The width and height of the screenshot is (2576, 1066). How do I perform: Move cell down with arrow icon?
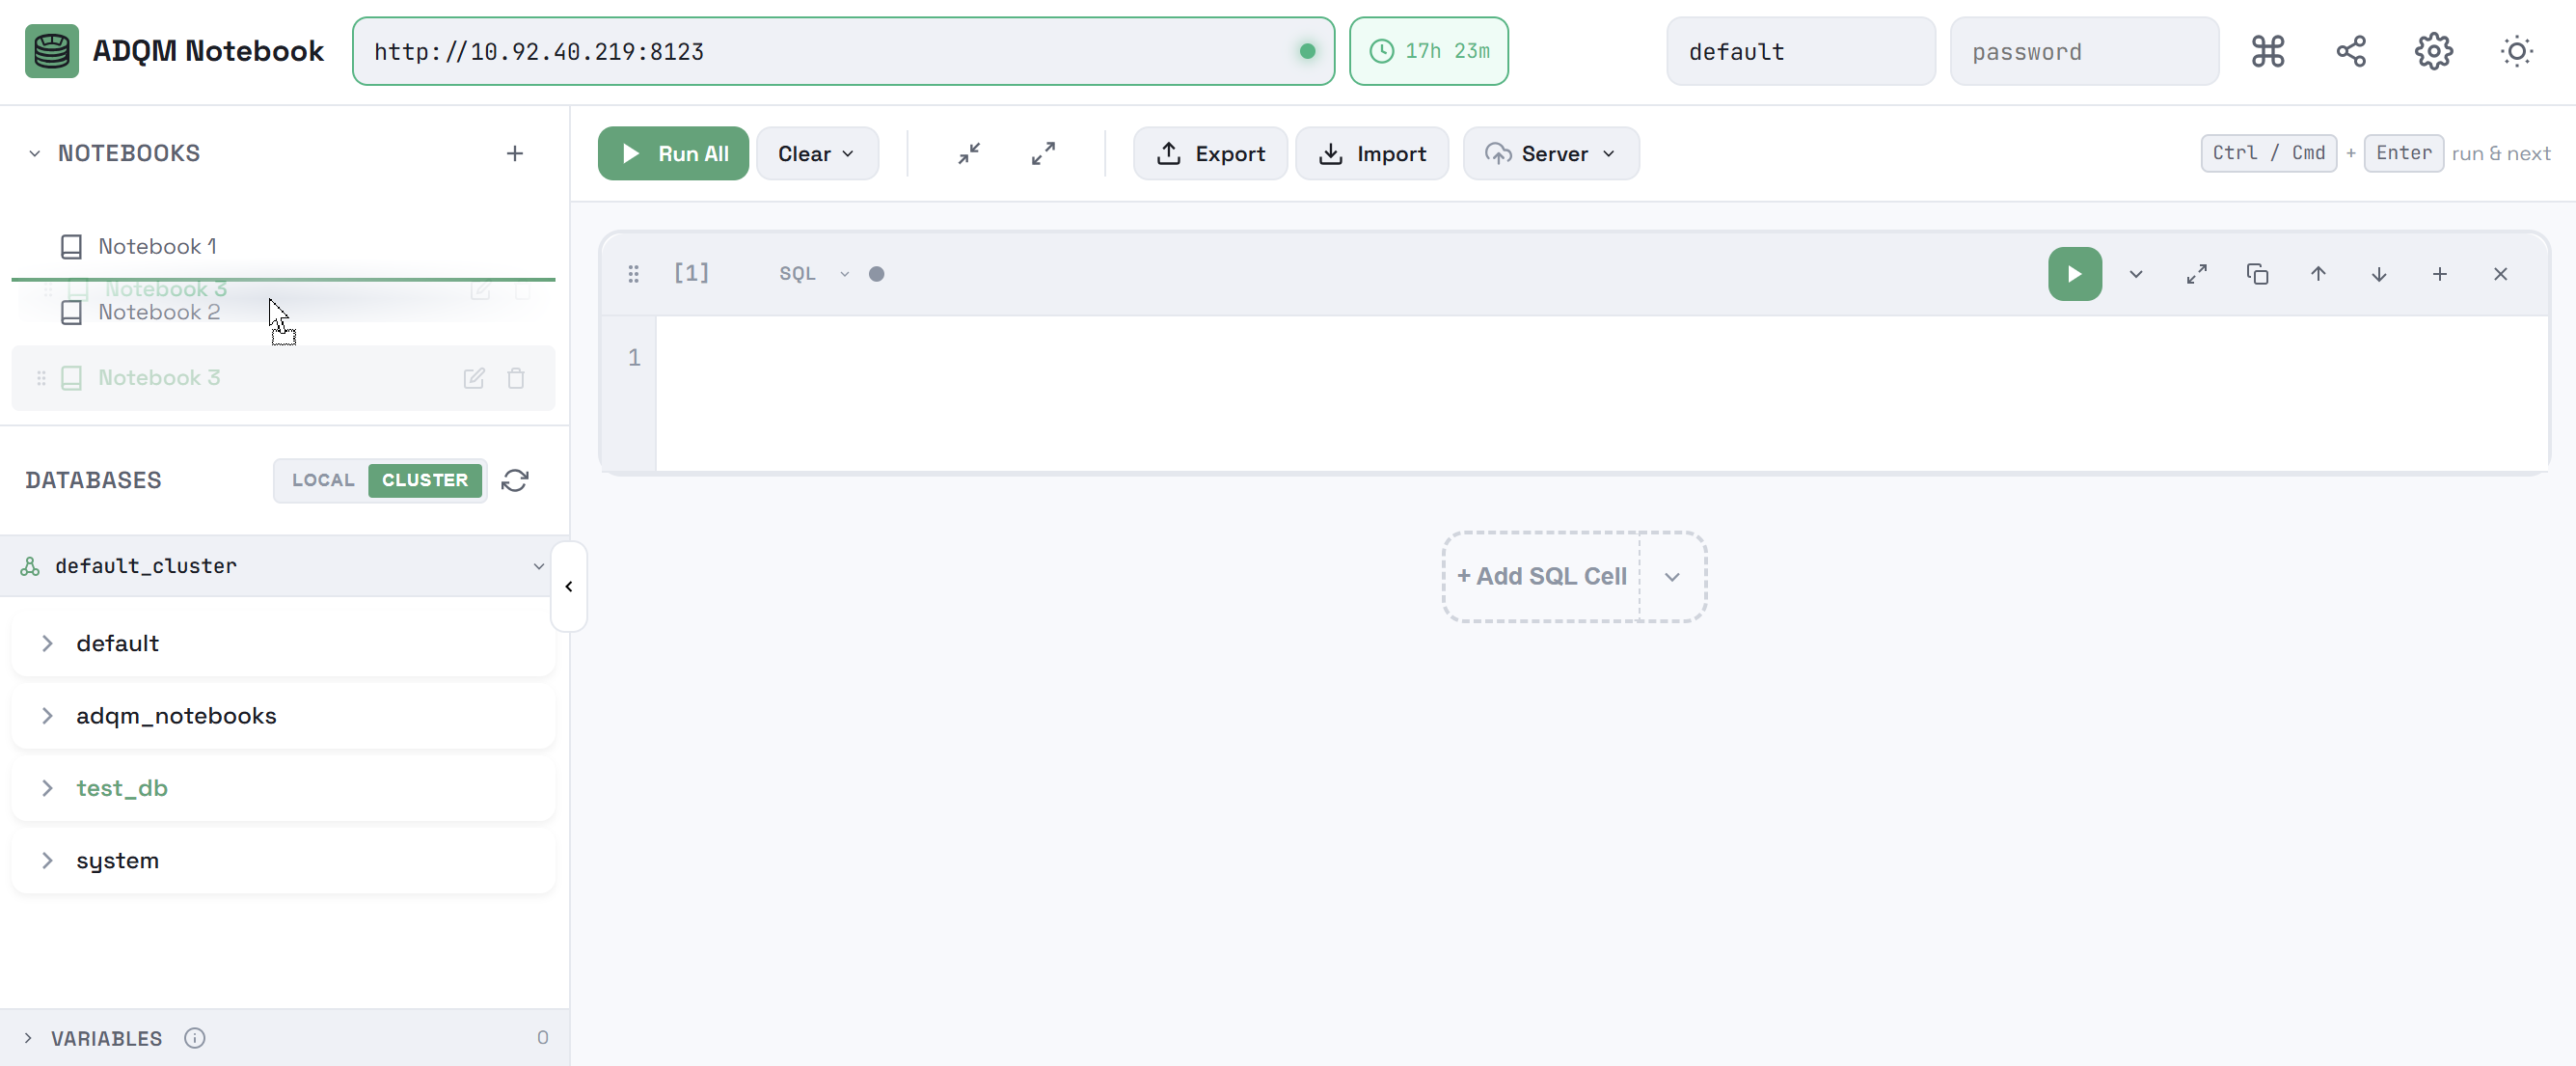pos(2379,274)
